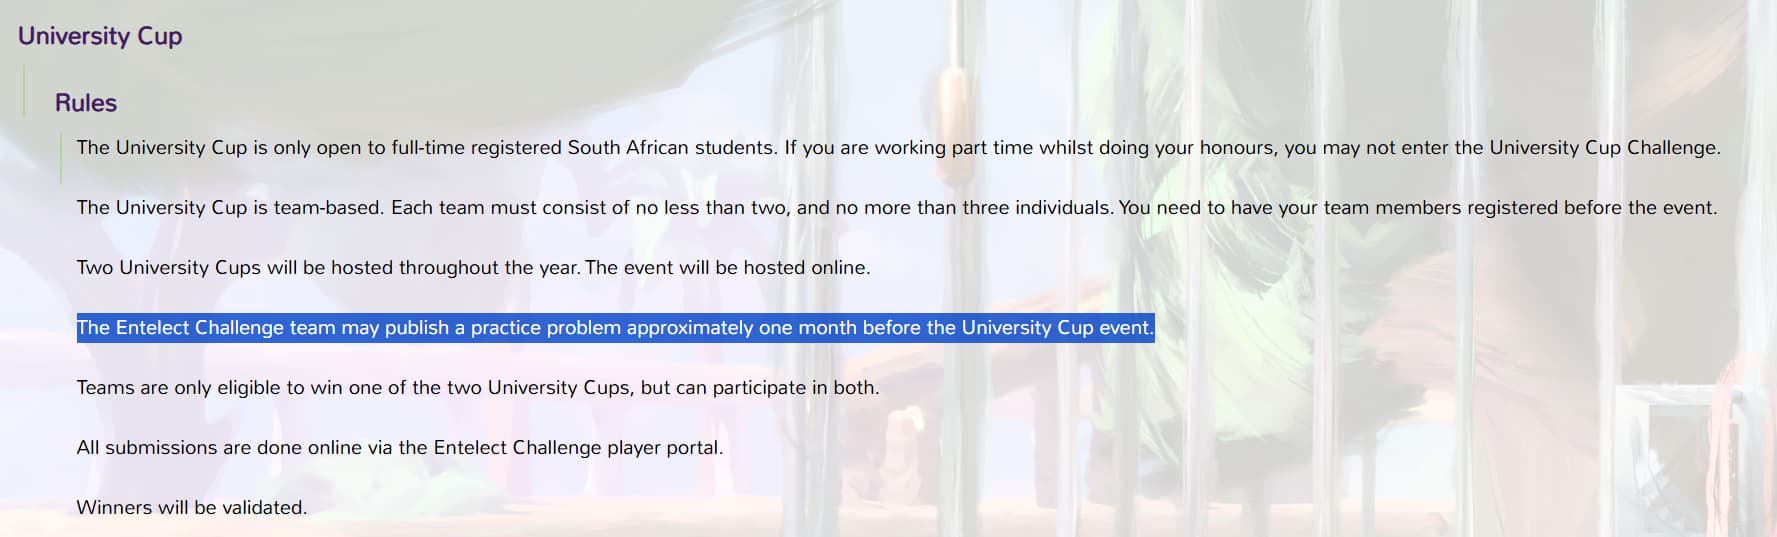Click the 'All submissions are done online' line
1777x537 pixels.
[400, 448]
